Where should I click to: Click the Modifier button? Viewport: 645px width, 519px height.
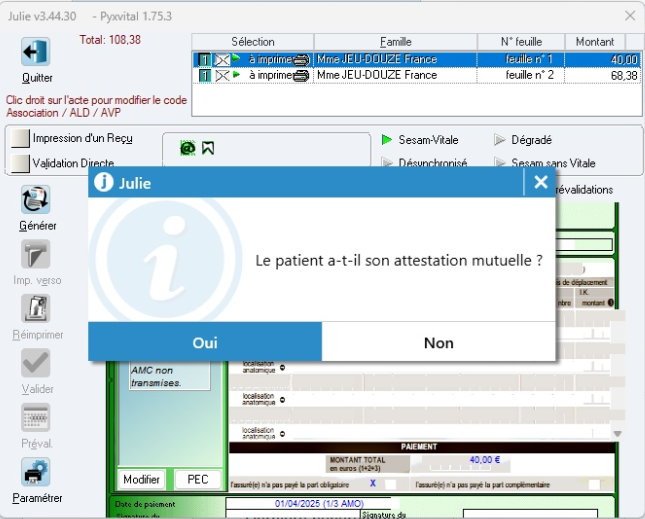point(141,480)
